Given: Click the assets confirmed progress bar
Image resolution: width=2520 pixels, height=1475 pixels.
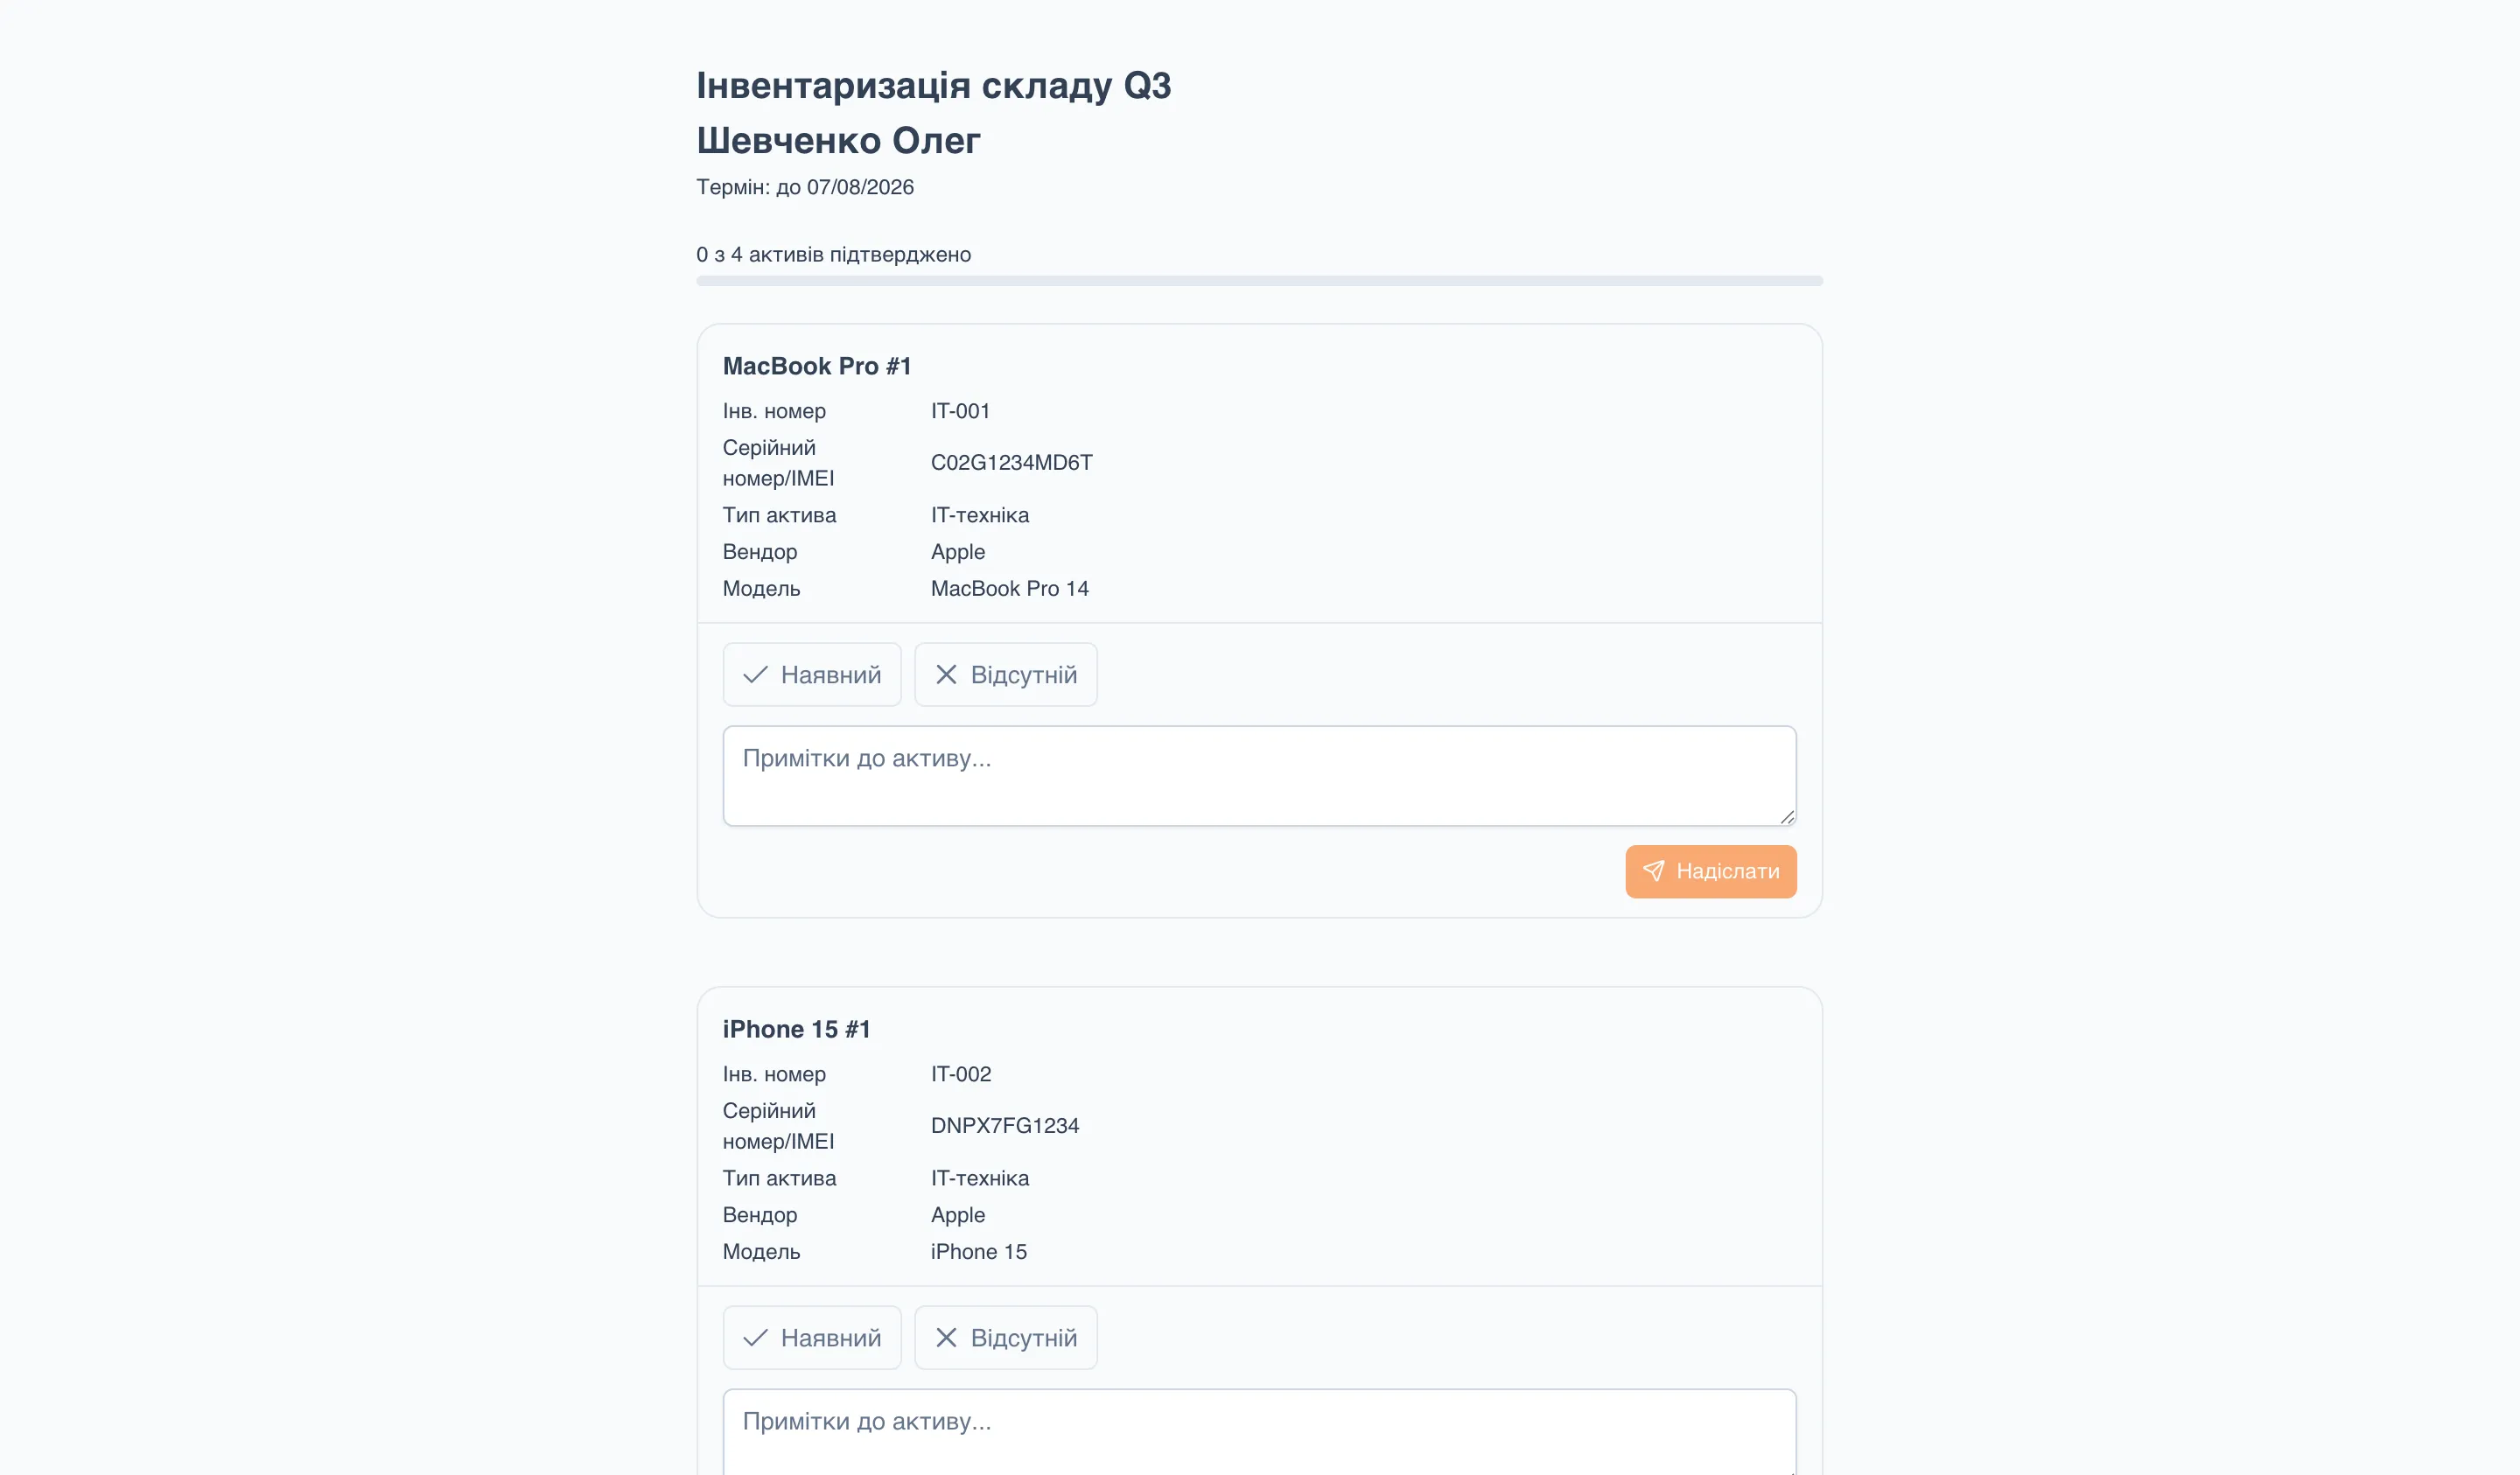Looking at the screenshot, I should pyautogui.click(x=1259, y=281).
